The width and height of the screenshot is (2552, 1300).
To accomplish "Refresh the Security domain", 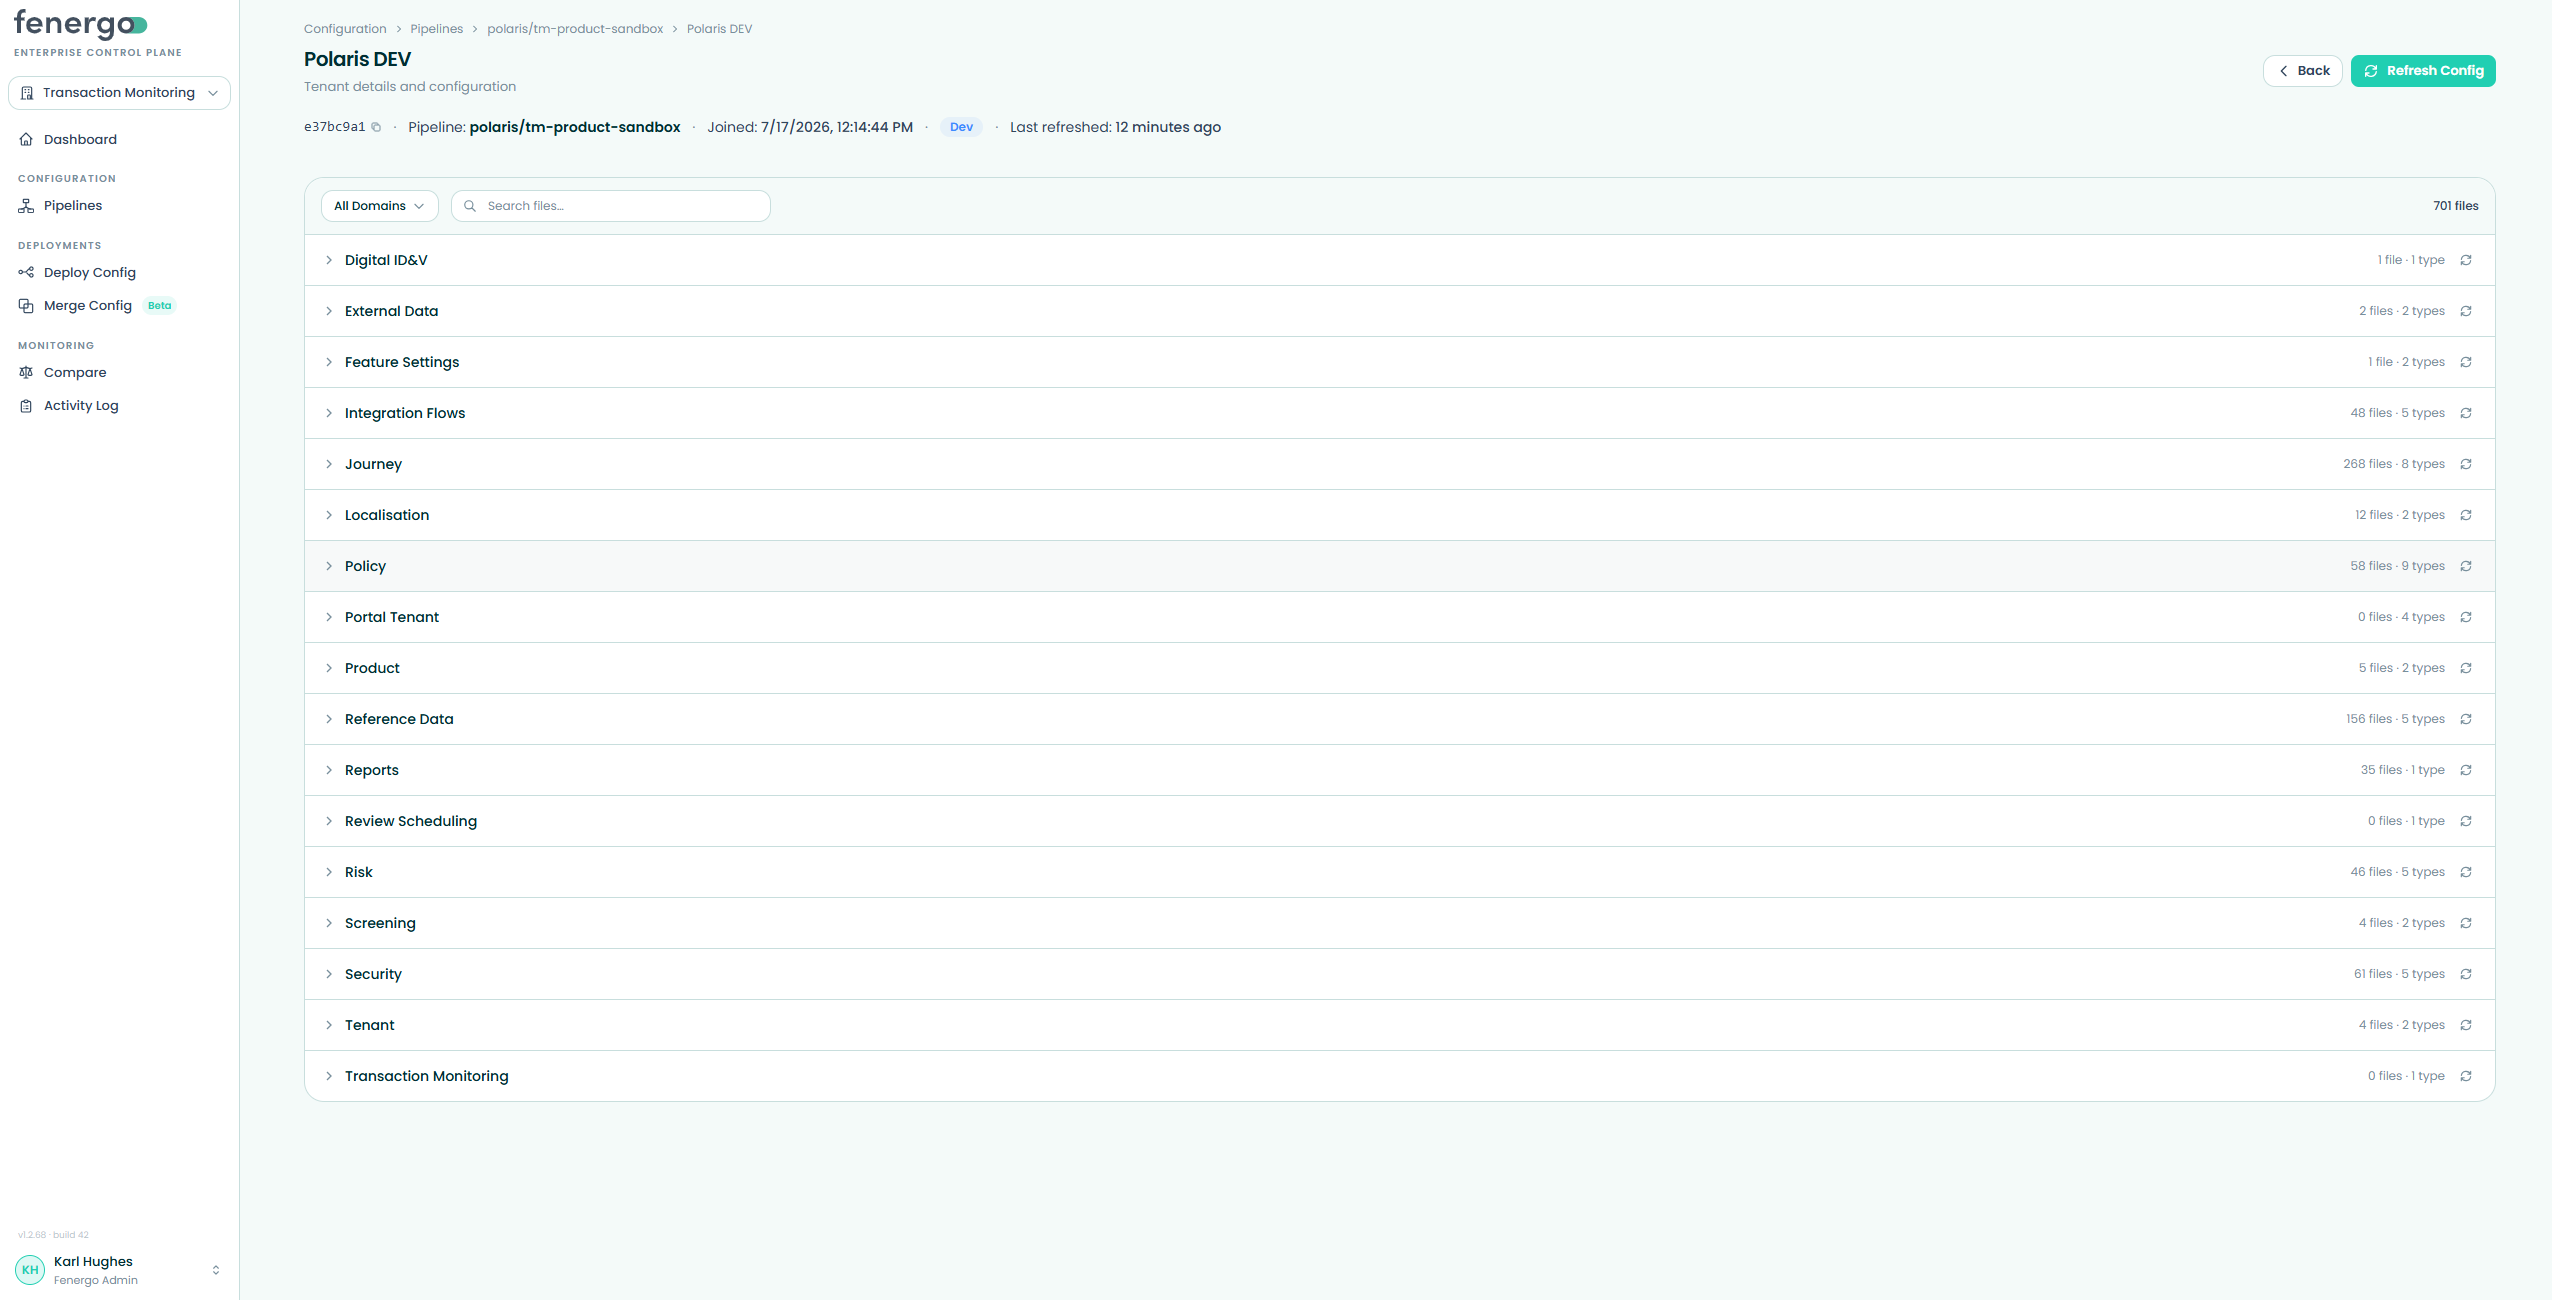I will pyautogui.click(x=2466, y=974).
